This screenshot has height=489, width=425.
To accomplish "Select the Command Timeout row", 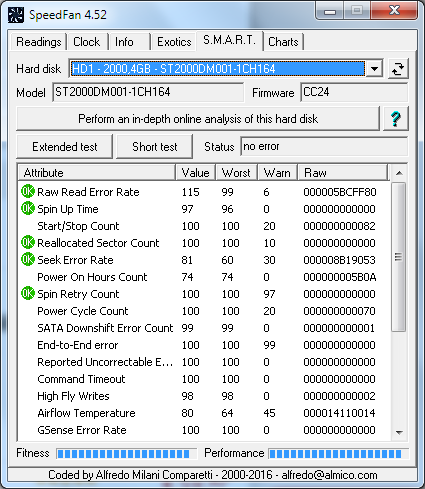I will pos(204,379).
